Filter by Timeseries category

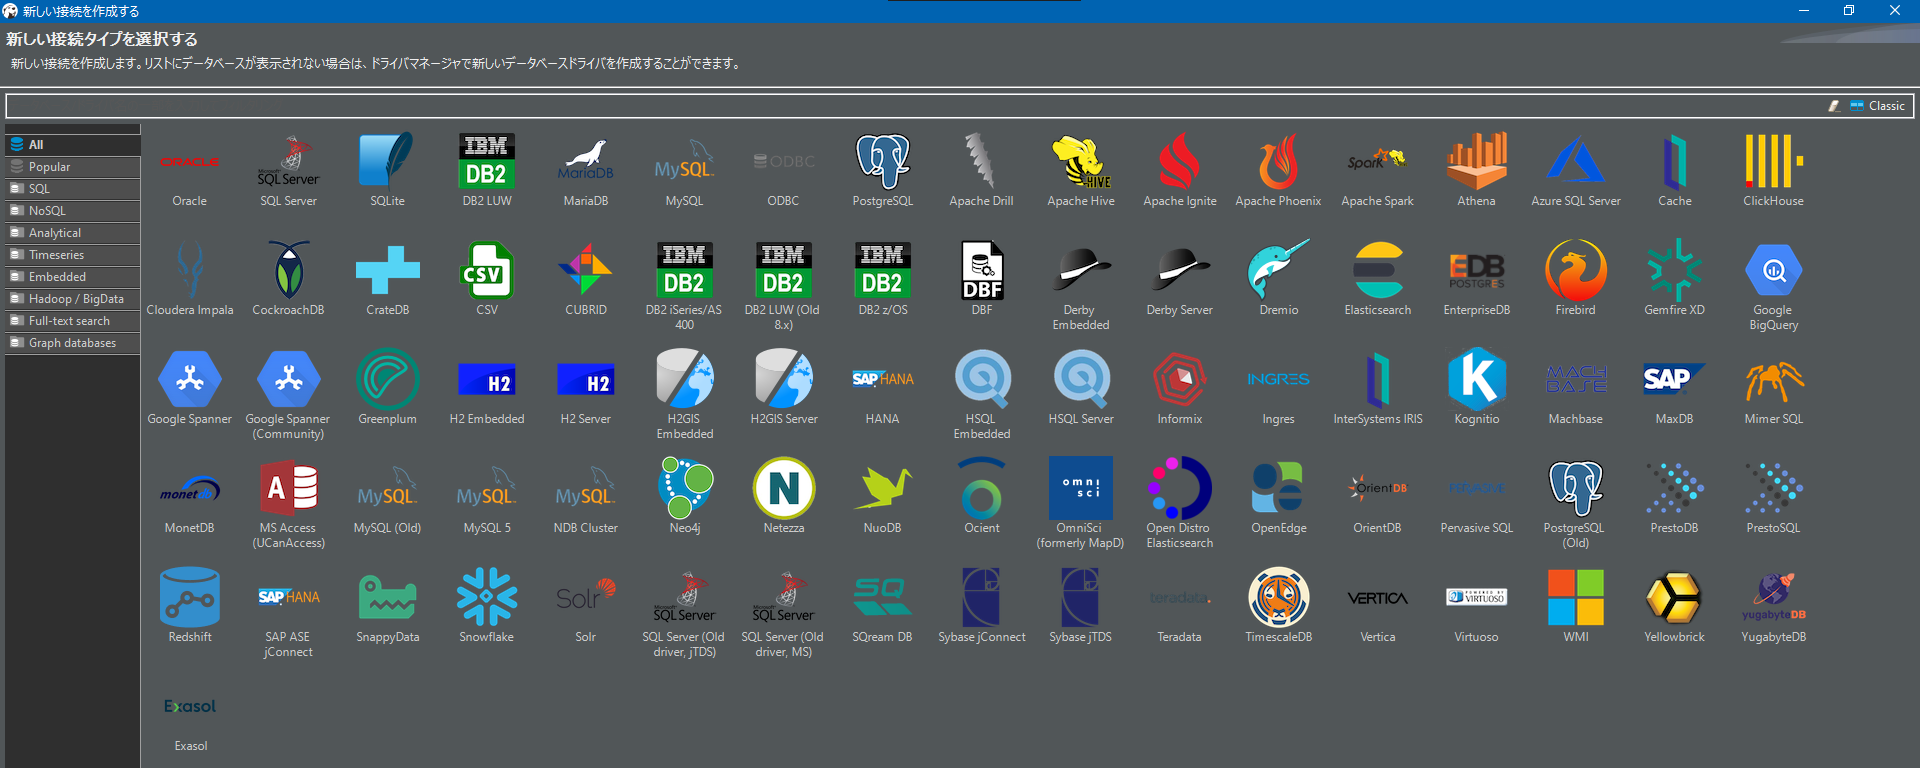[x=72, y=255]
